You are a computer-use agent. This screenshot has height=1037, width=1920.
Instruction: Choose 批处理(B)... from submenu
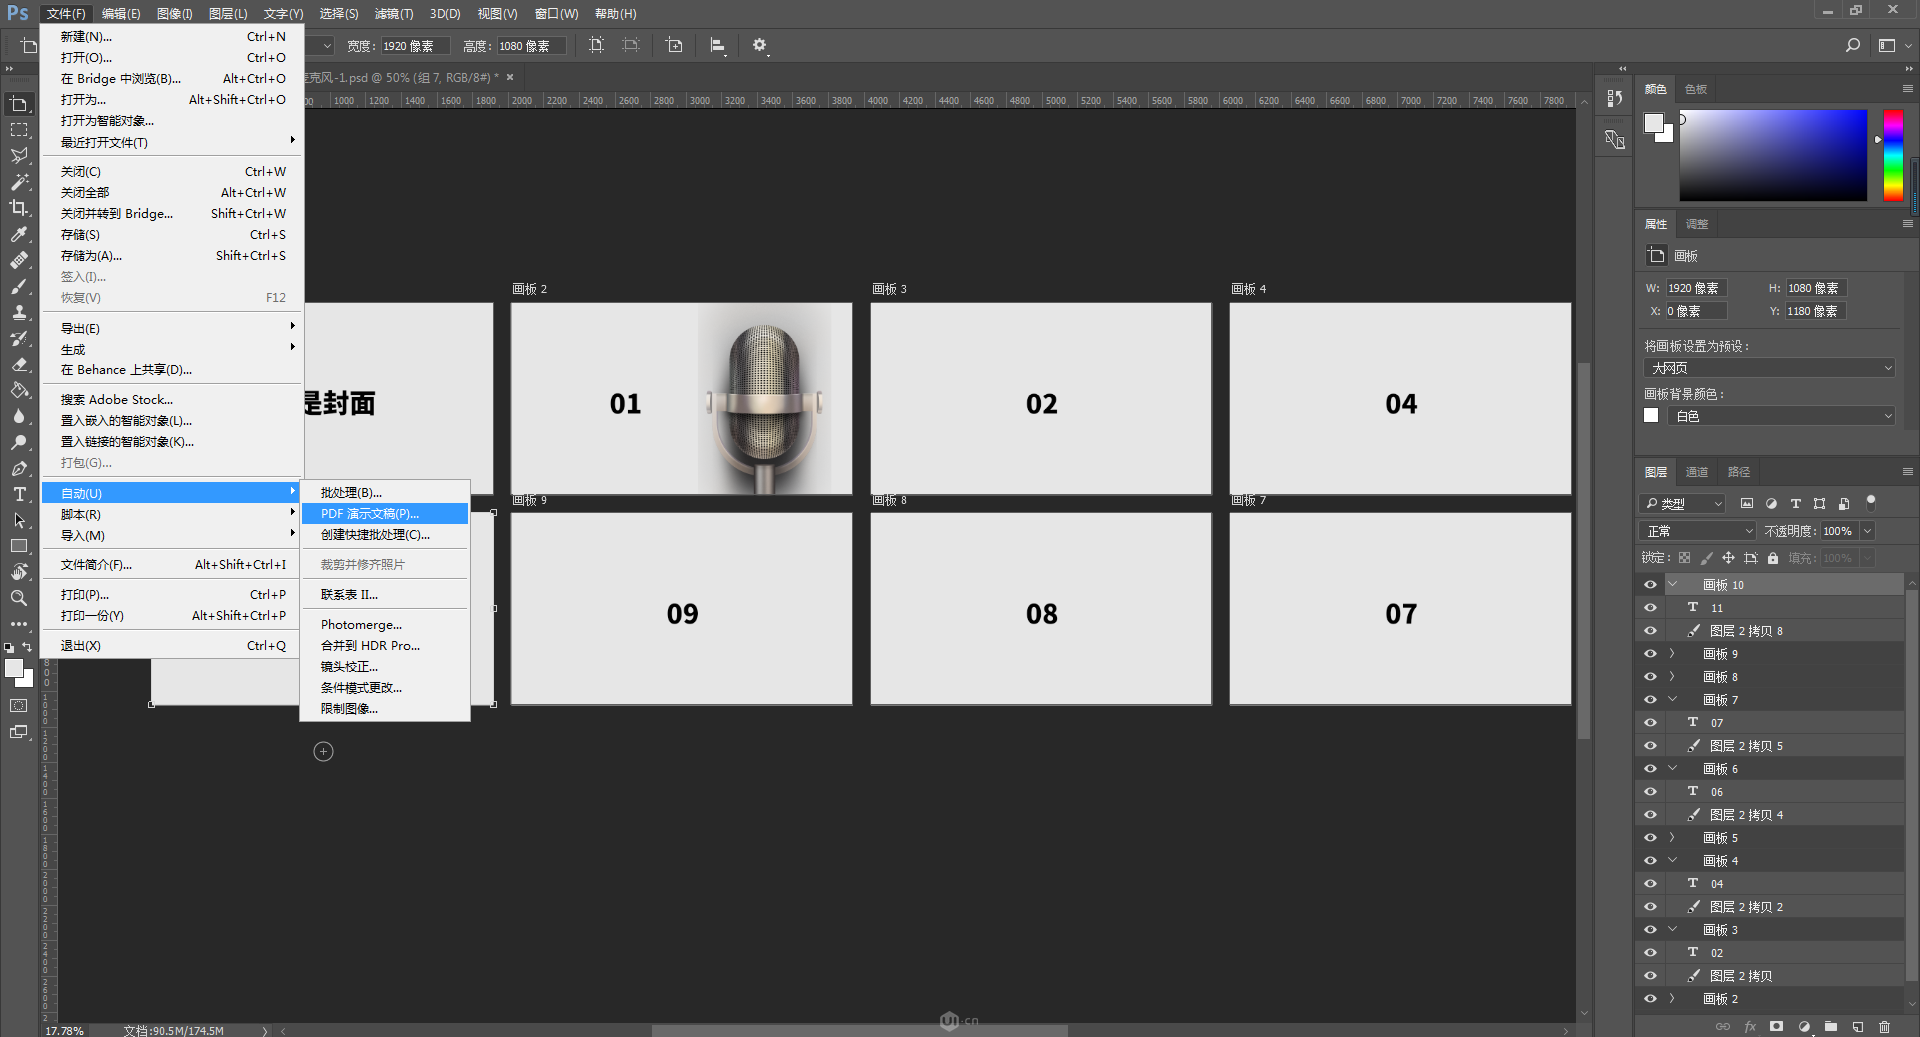[x=385, y=493]
